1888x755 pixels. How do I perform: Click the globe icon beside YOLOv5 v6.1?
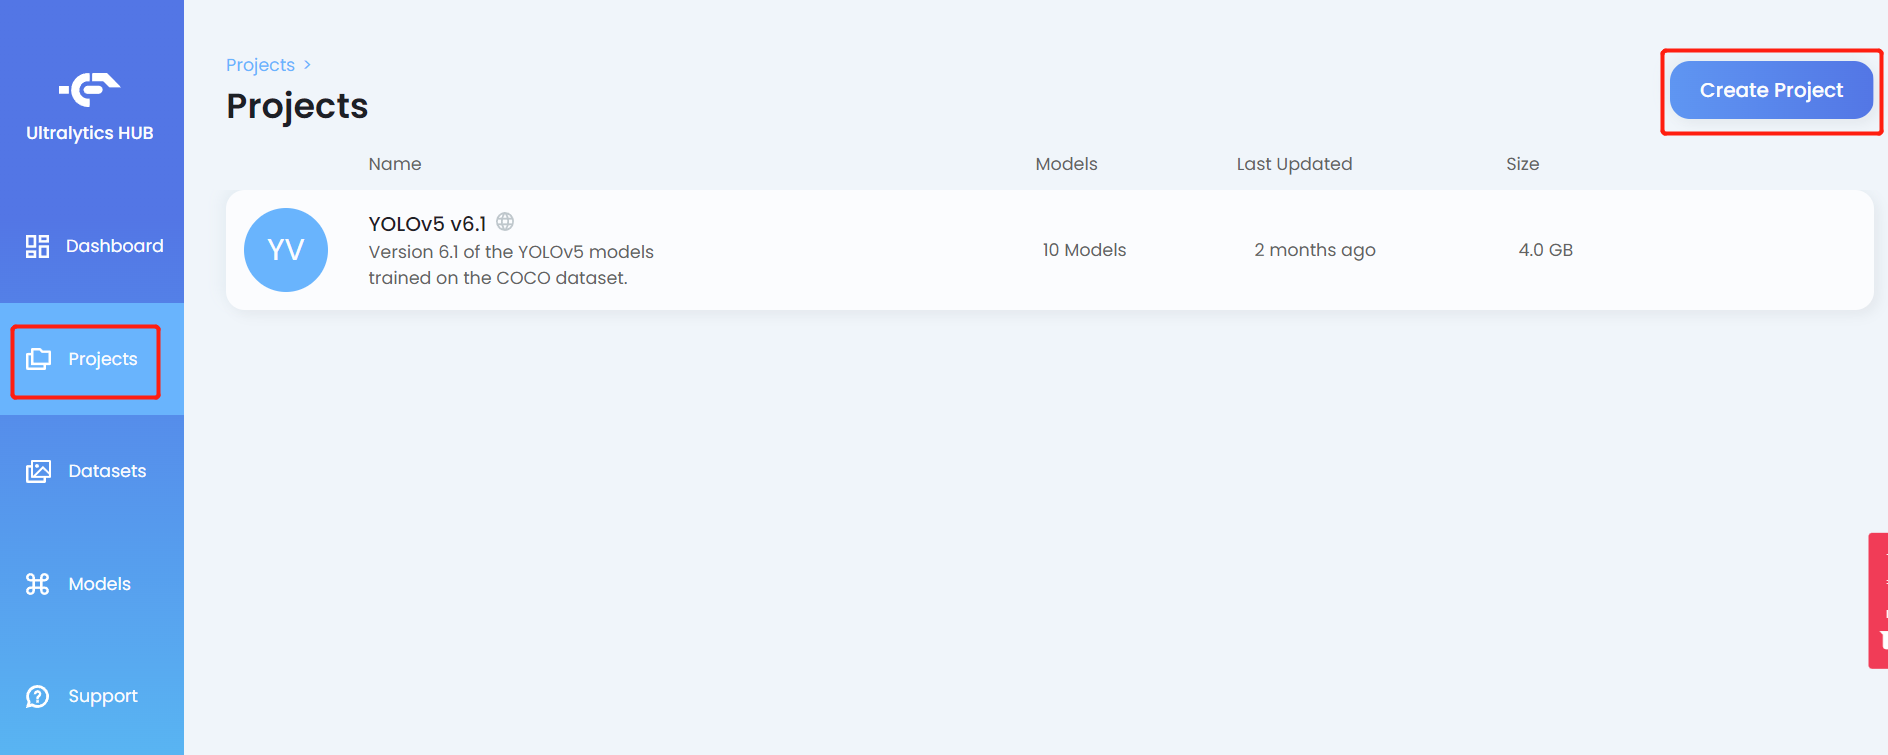tap(505, 222)
